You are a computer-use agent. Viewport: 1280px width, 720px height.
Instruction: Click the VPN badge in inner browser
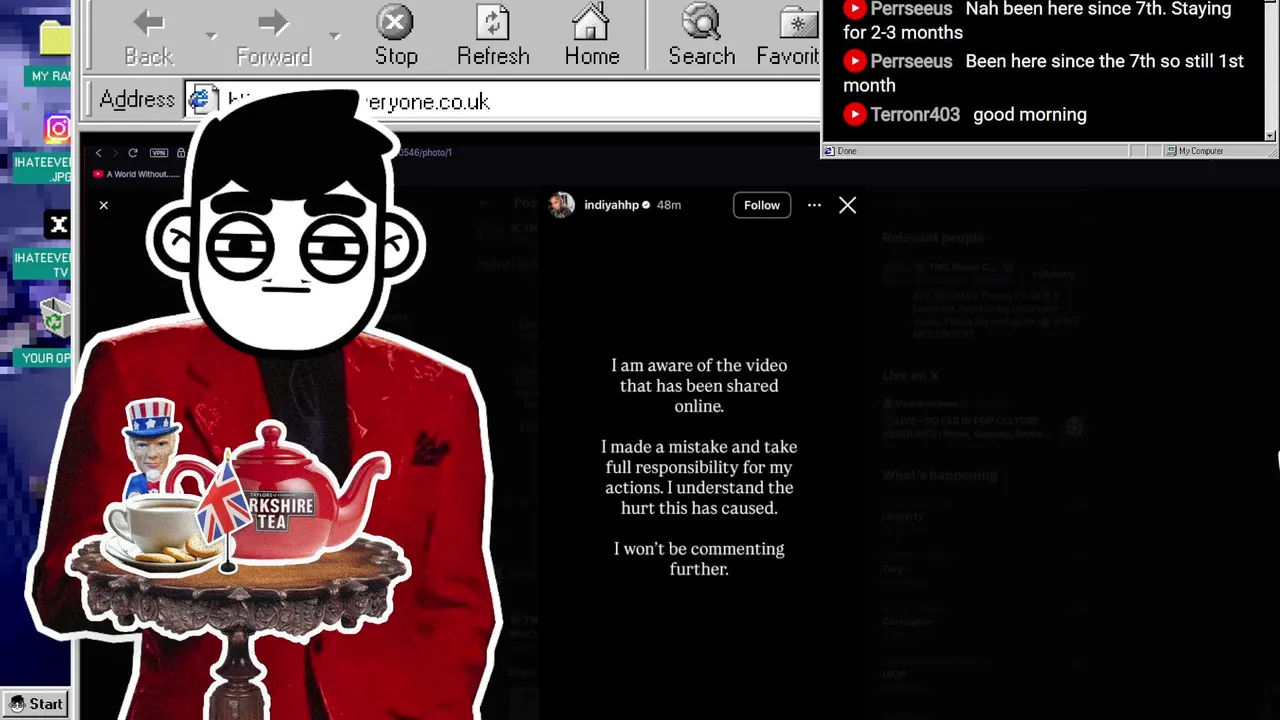point(158,153)
